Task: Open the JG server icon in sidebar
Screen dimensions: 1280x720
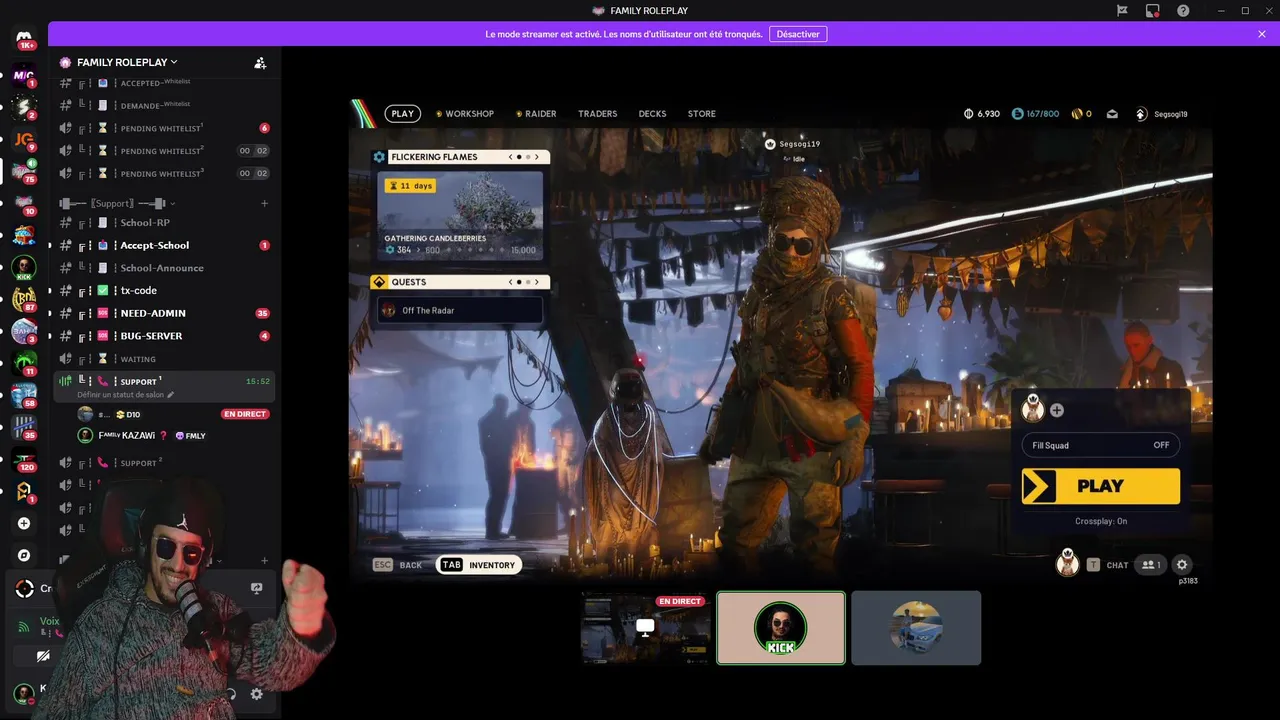Action: (x=24, y=139)
